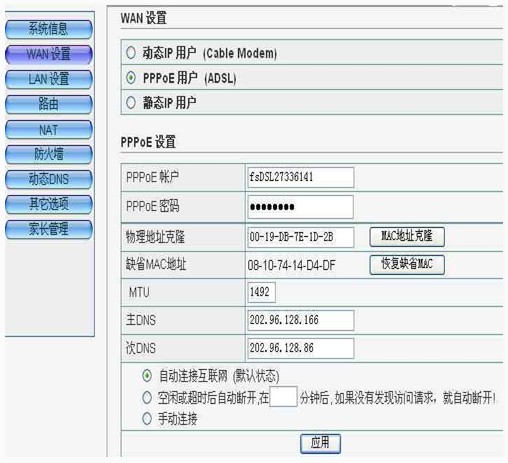The width and height of the screenshot is (508, 463).
Task: Choose 空闲或超时后自动断开 radio button
Action: click(x=147, y=398)
